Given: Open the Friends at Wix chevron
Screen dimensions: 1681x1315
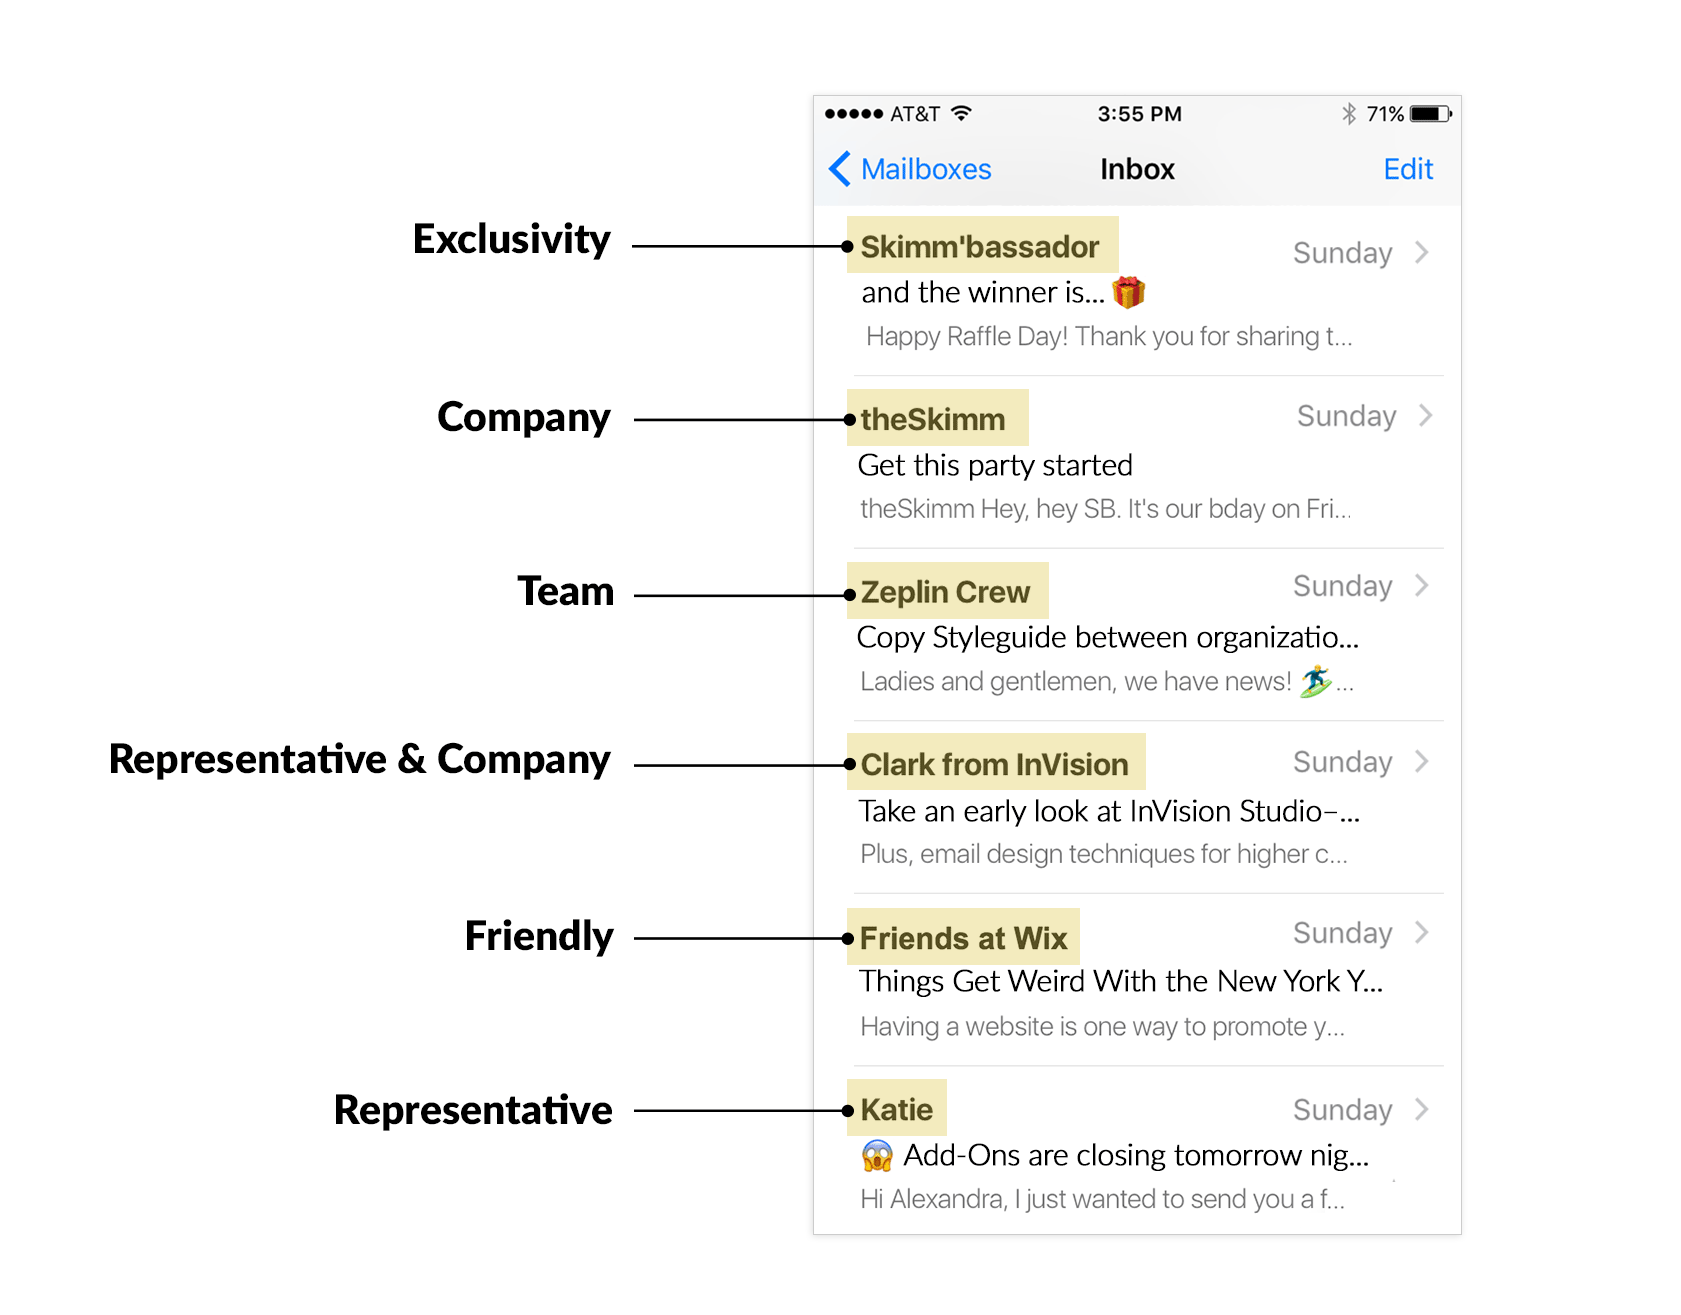Looking at the screenshot, I should click(x=1422, y=932).
